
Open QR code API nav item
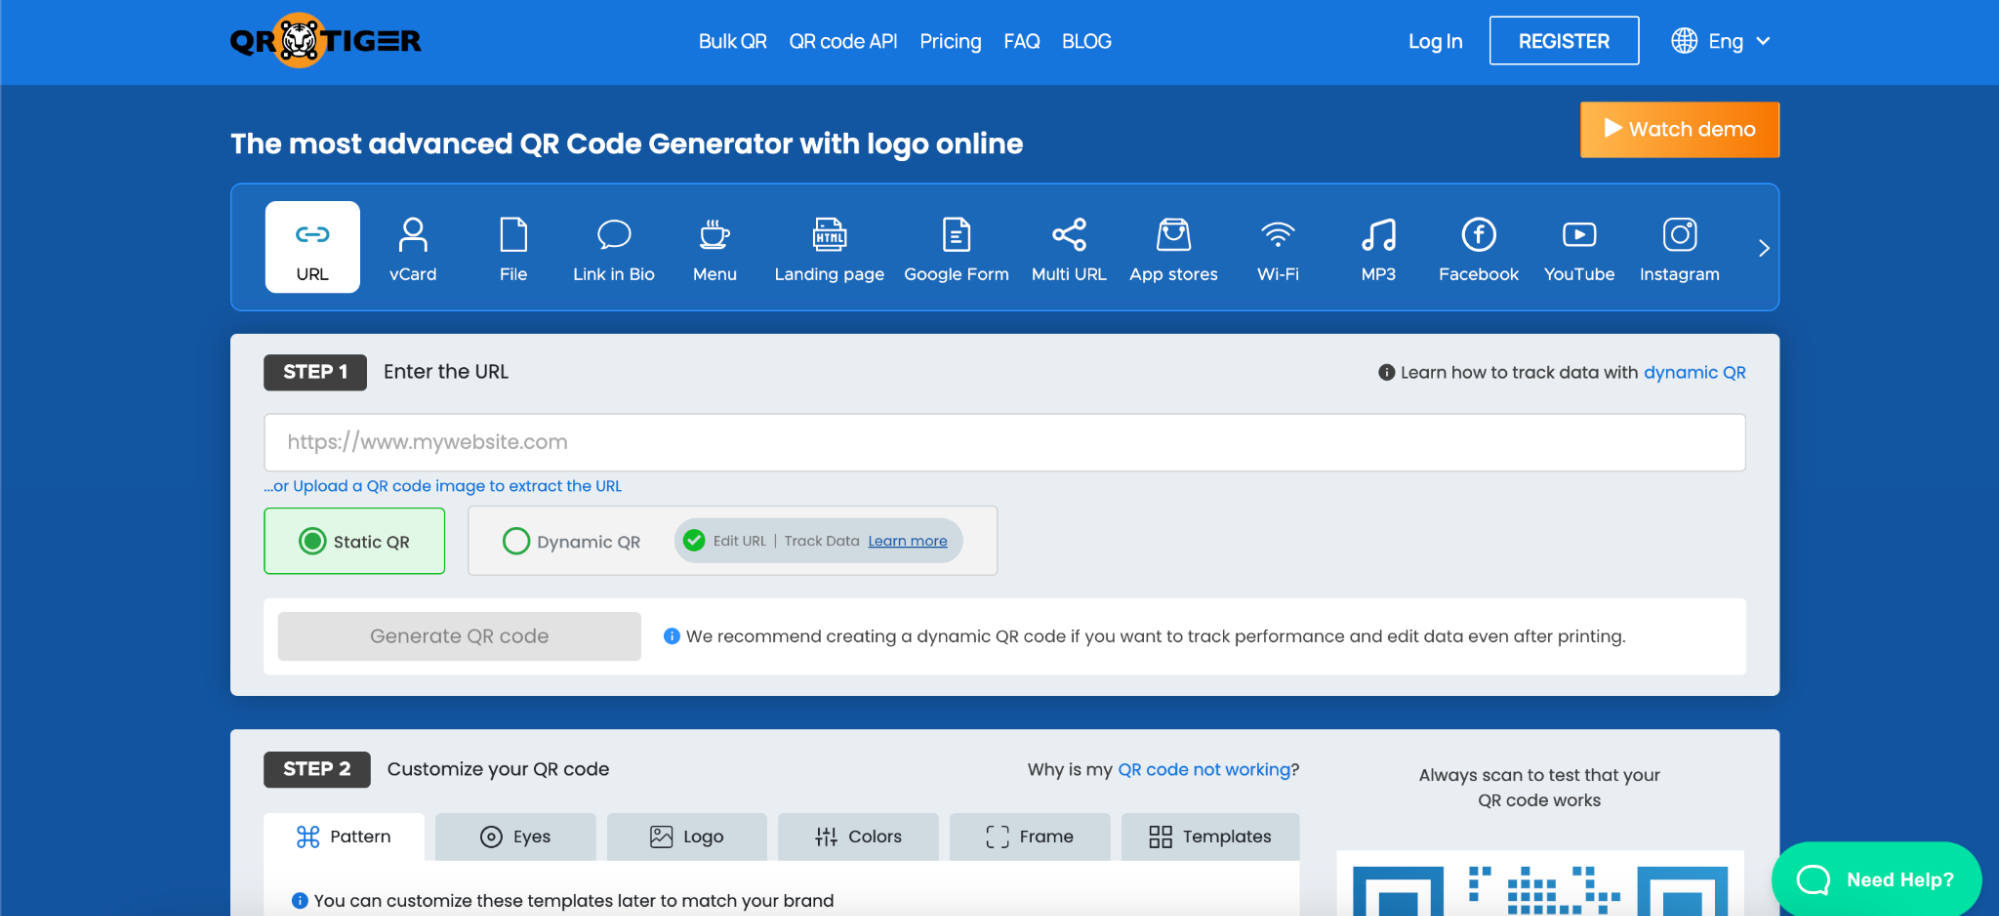843,41
